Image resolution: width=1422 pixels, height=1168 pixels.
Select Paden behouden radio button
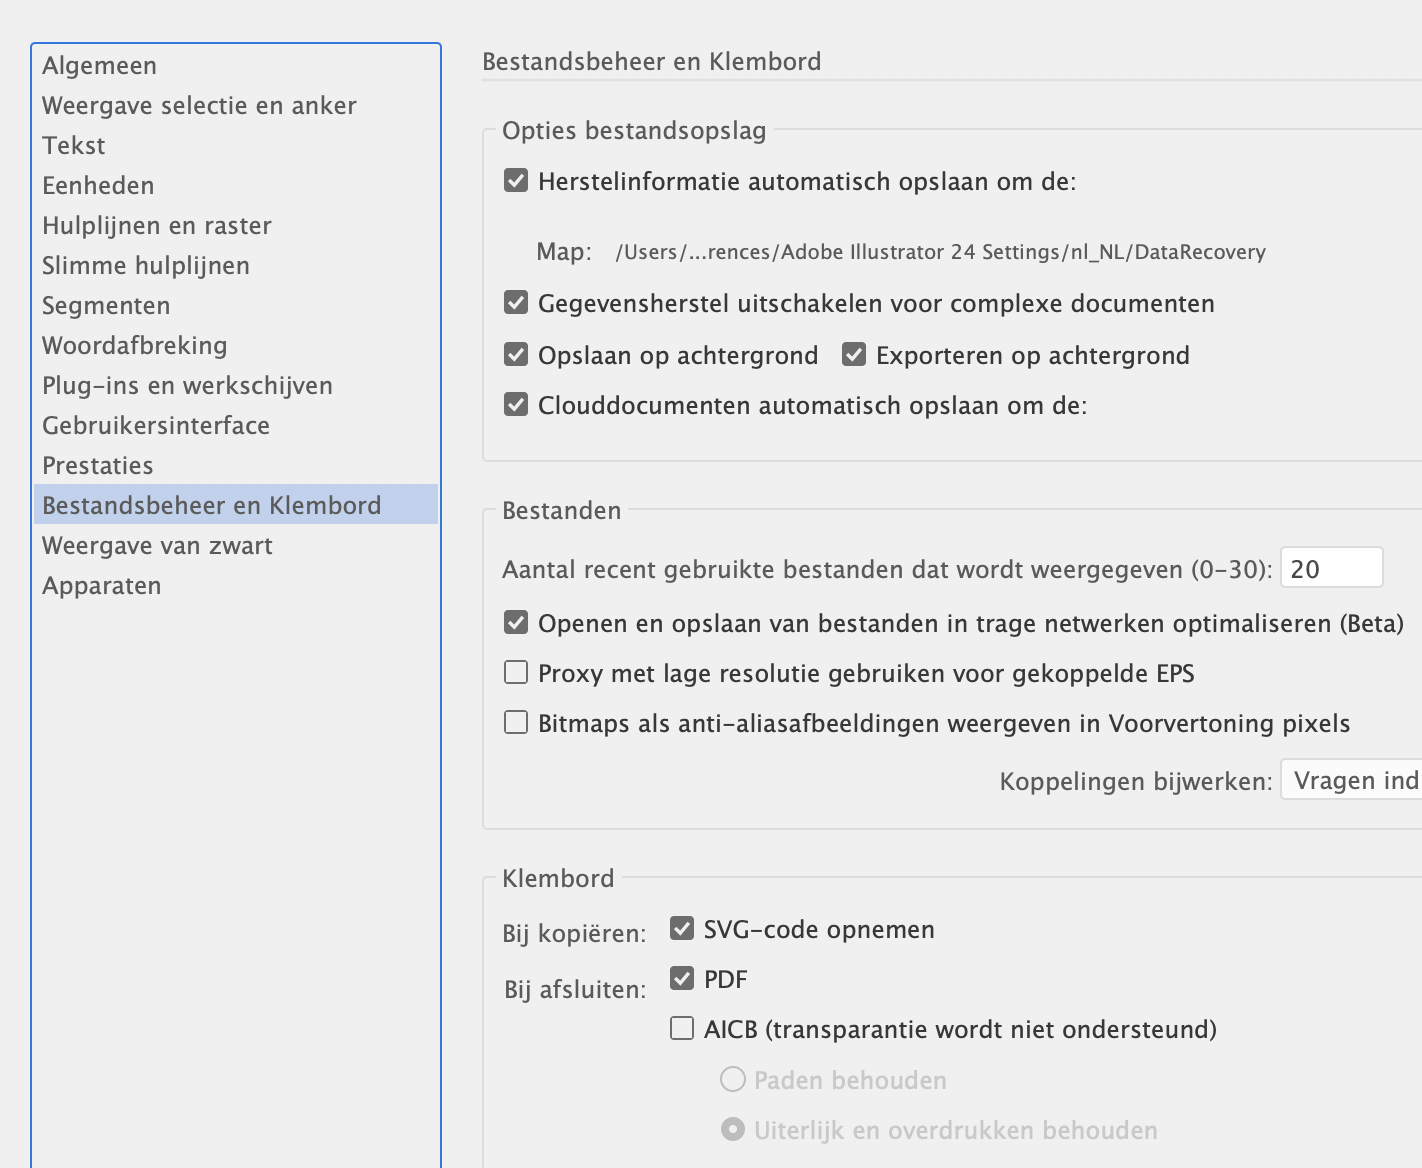(733, 1080)
